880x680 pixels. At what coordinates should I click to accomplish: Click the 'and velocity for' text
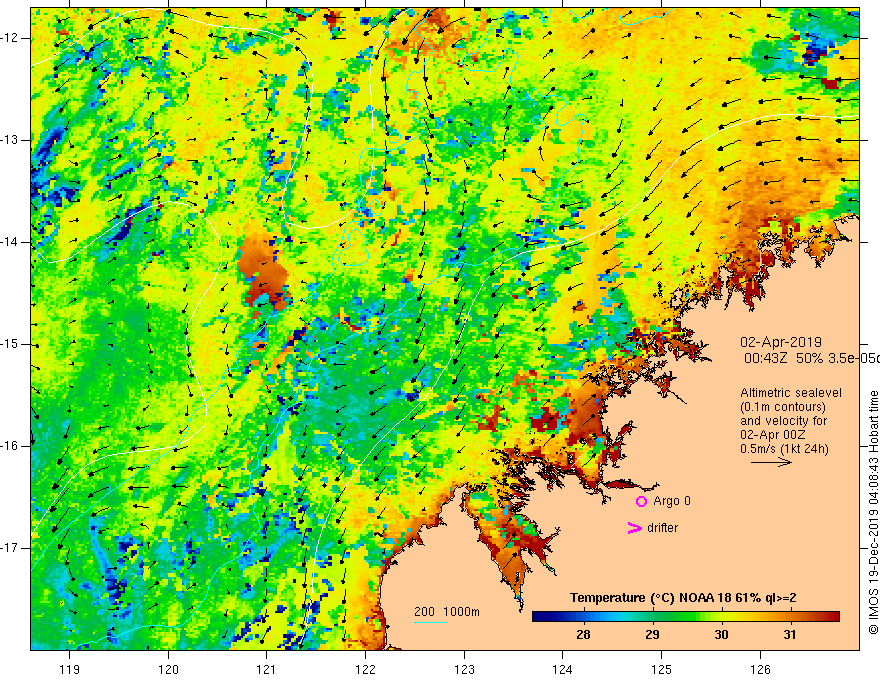coord(783,421)
